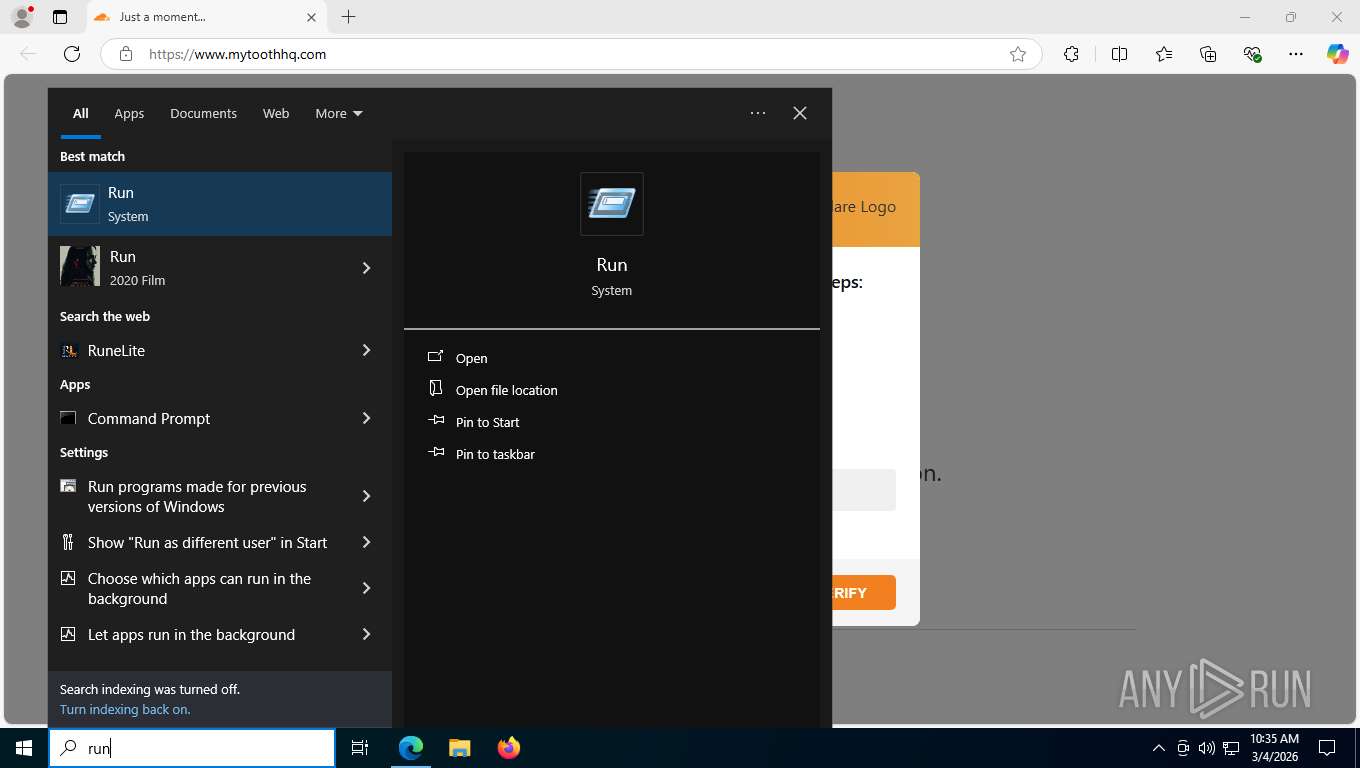Click the orange Verify button on page

(x=864, y=592)
